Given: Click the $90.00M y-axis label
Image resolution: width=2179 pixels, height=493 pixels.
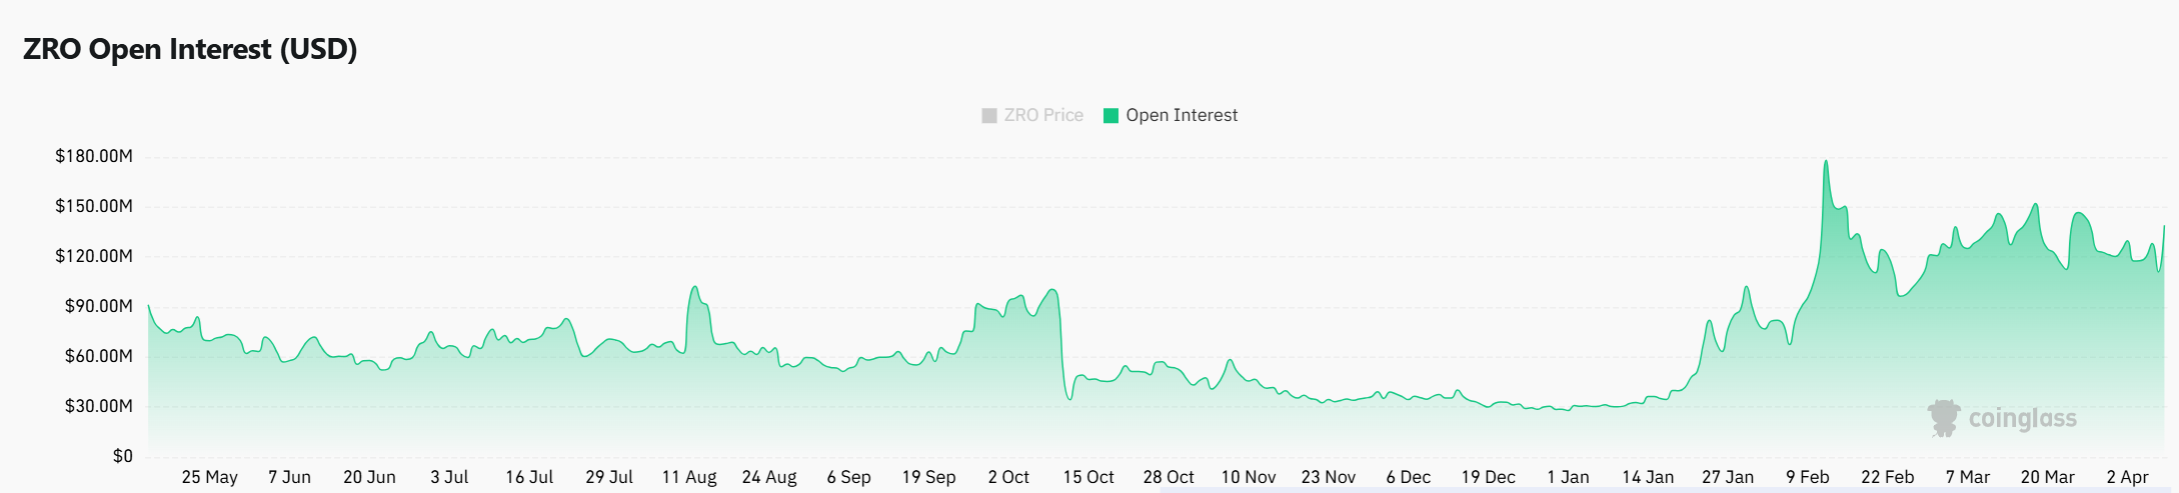Looking at the screenshot, I should [99, 306].
